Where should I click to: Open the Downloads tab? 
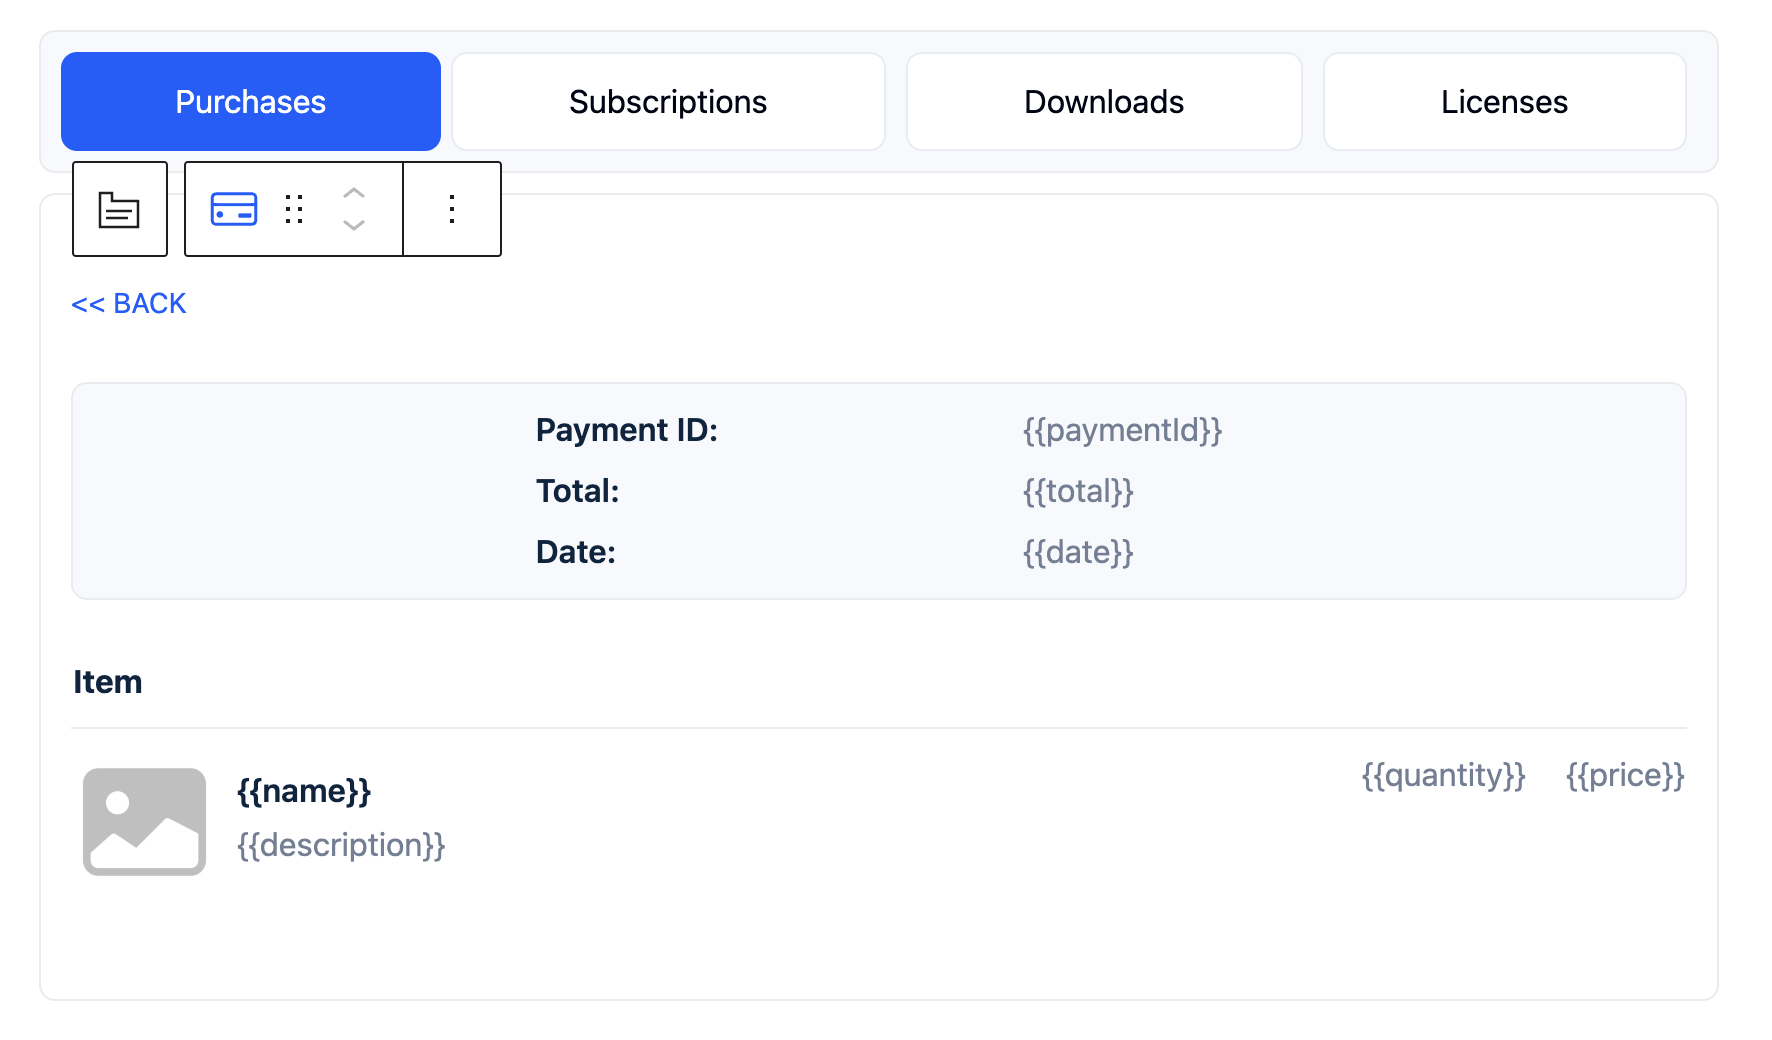point(1103,101)
